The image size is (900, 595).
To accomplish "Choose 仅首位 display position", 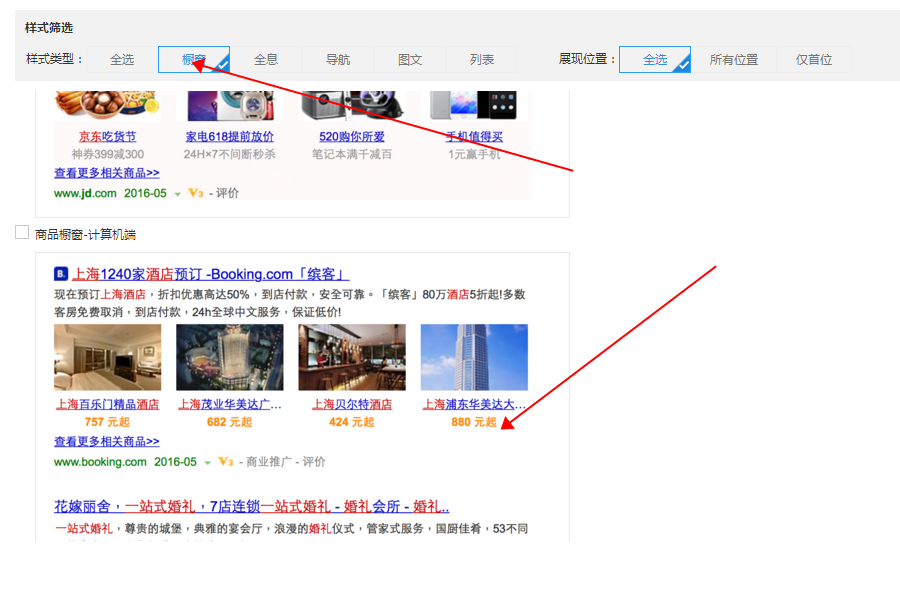I will pos(813,60).
